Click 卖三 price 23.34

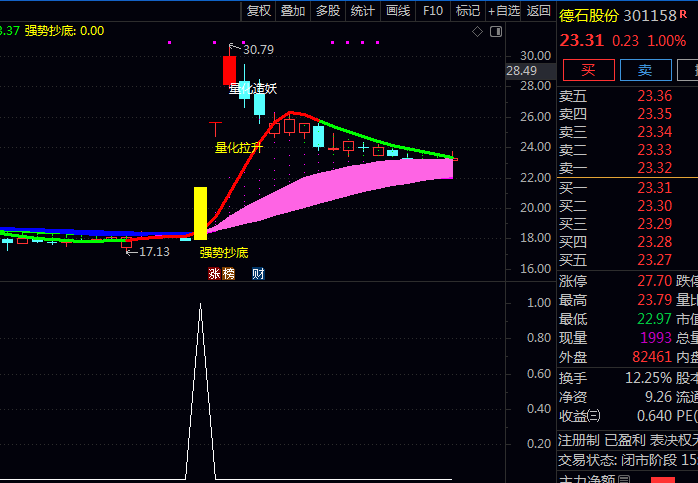click(x=654, y=132)
